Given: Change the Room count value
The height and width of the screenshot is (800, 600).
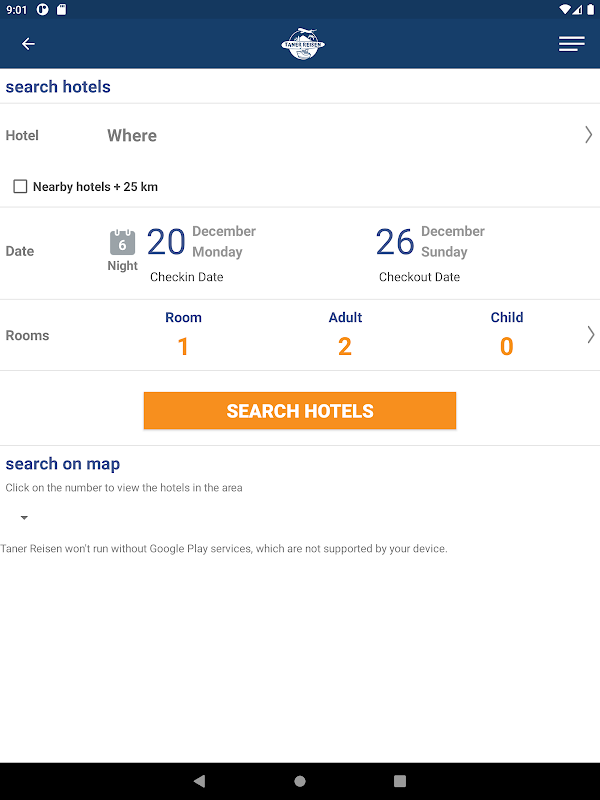Looking at the screenshot, I should tap(183, 346).
